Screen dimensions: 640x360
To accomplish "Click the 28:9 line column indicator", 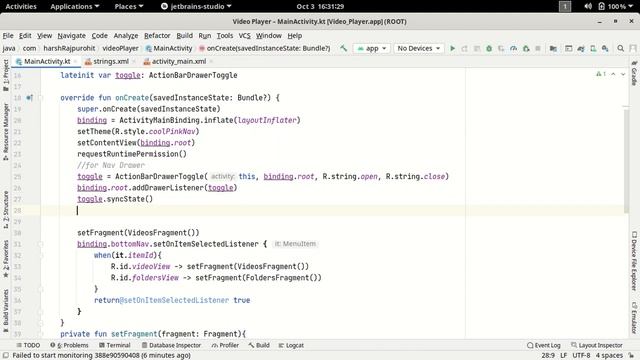I will pos(548,356).
